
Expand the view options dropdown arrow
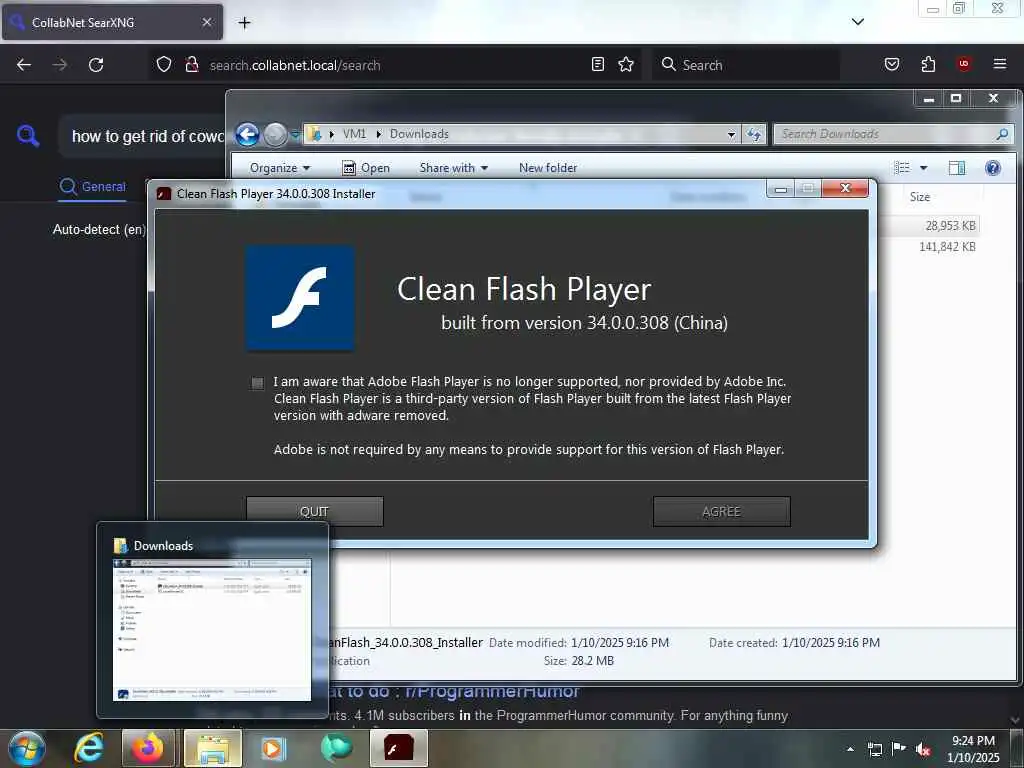(923, 168)
